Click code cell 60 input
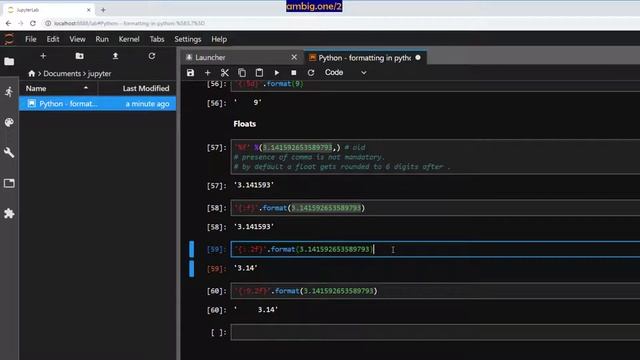 click(435, 291)
